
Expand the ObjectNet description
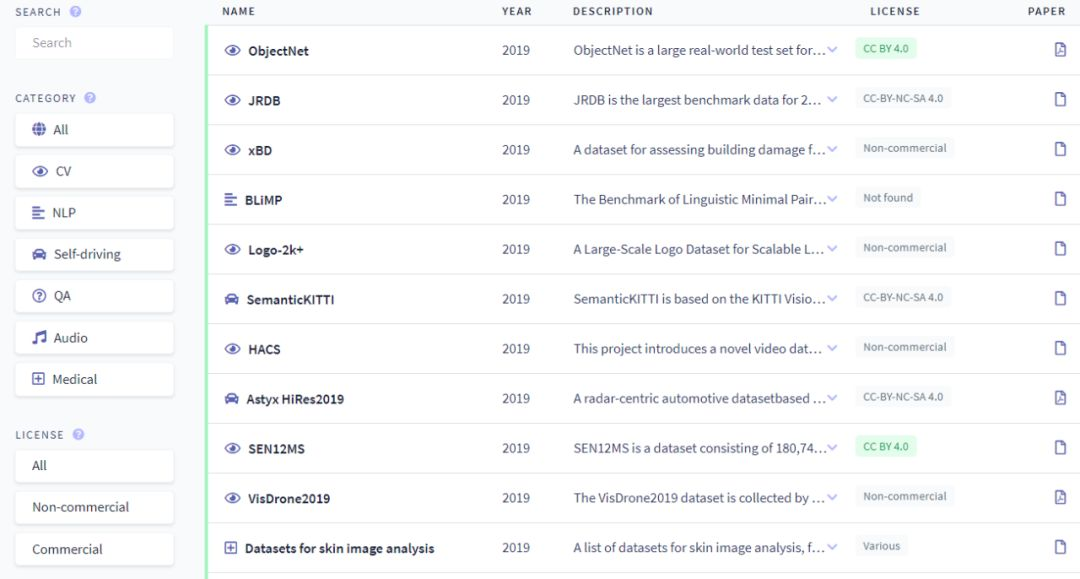(x=832, y=50)
